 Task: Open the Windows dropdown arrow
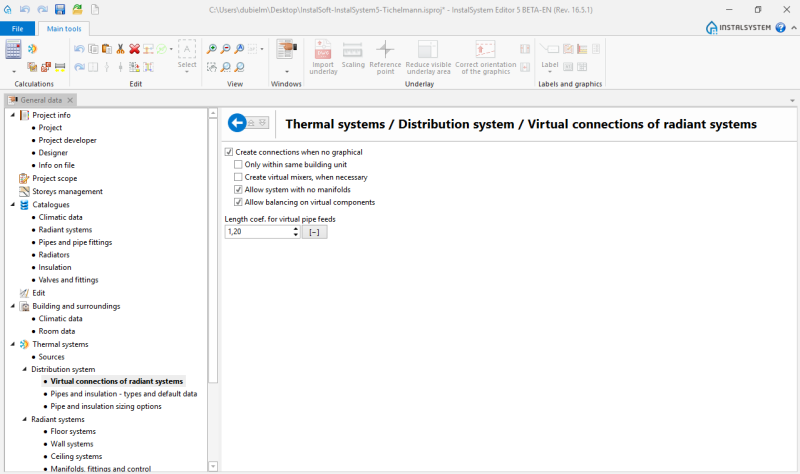coord(286,71)
